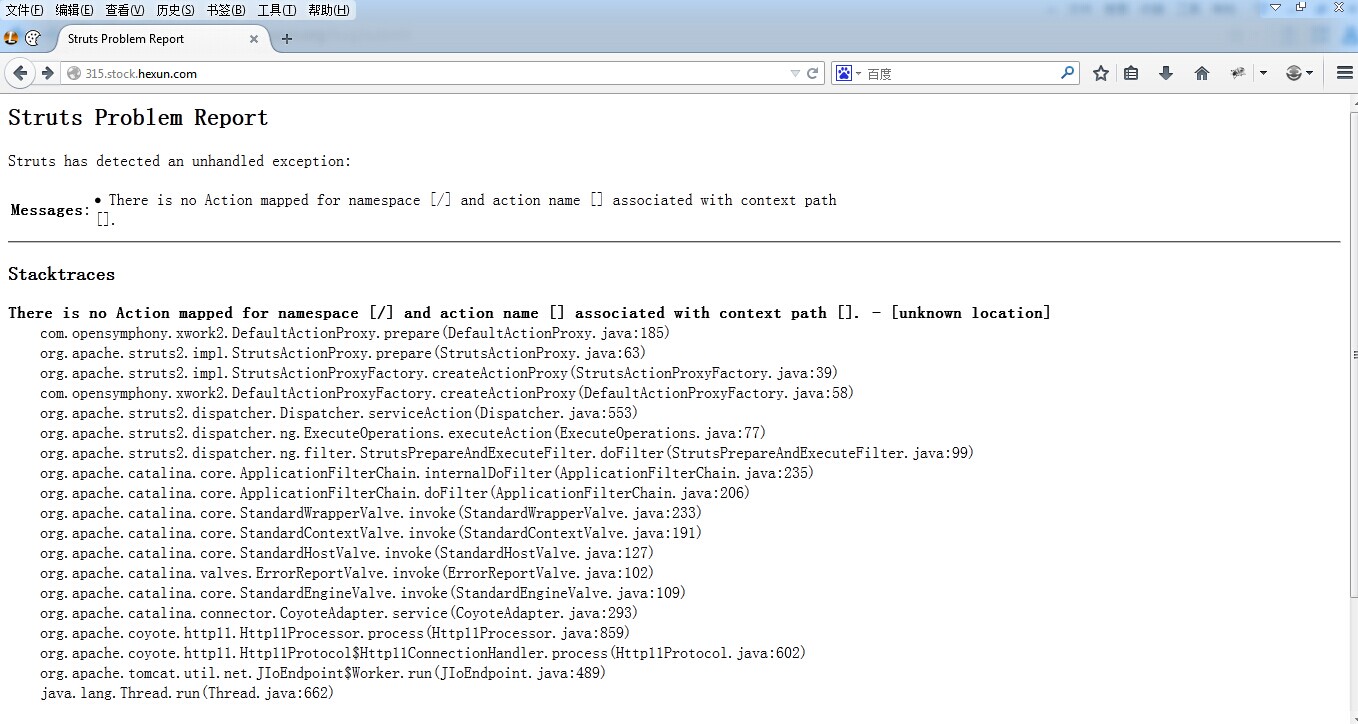
Task: Click the Baidu paw search engine icon
Action: click(x=844, y=73)
